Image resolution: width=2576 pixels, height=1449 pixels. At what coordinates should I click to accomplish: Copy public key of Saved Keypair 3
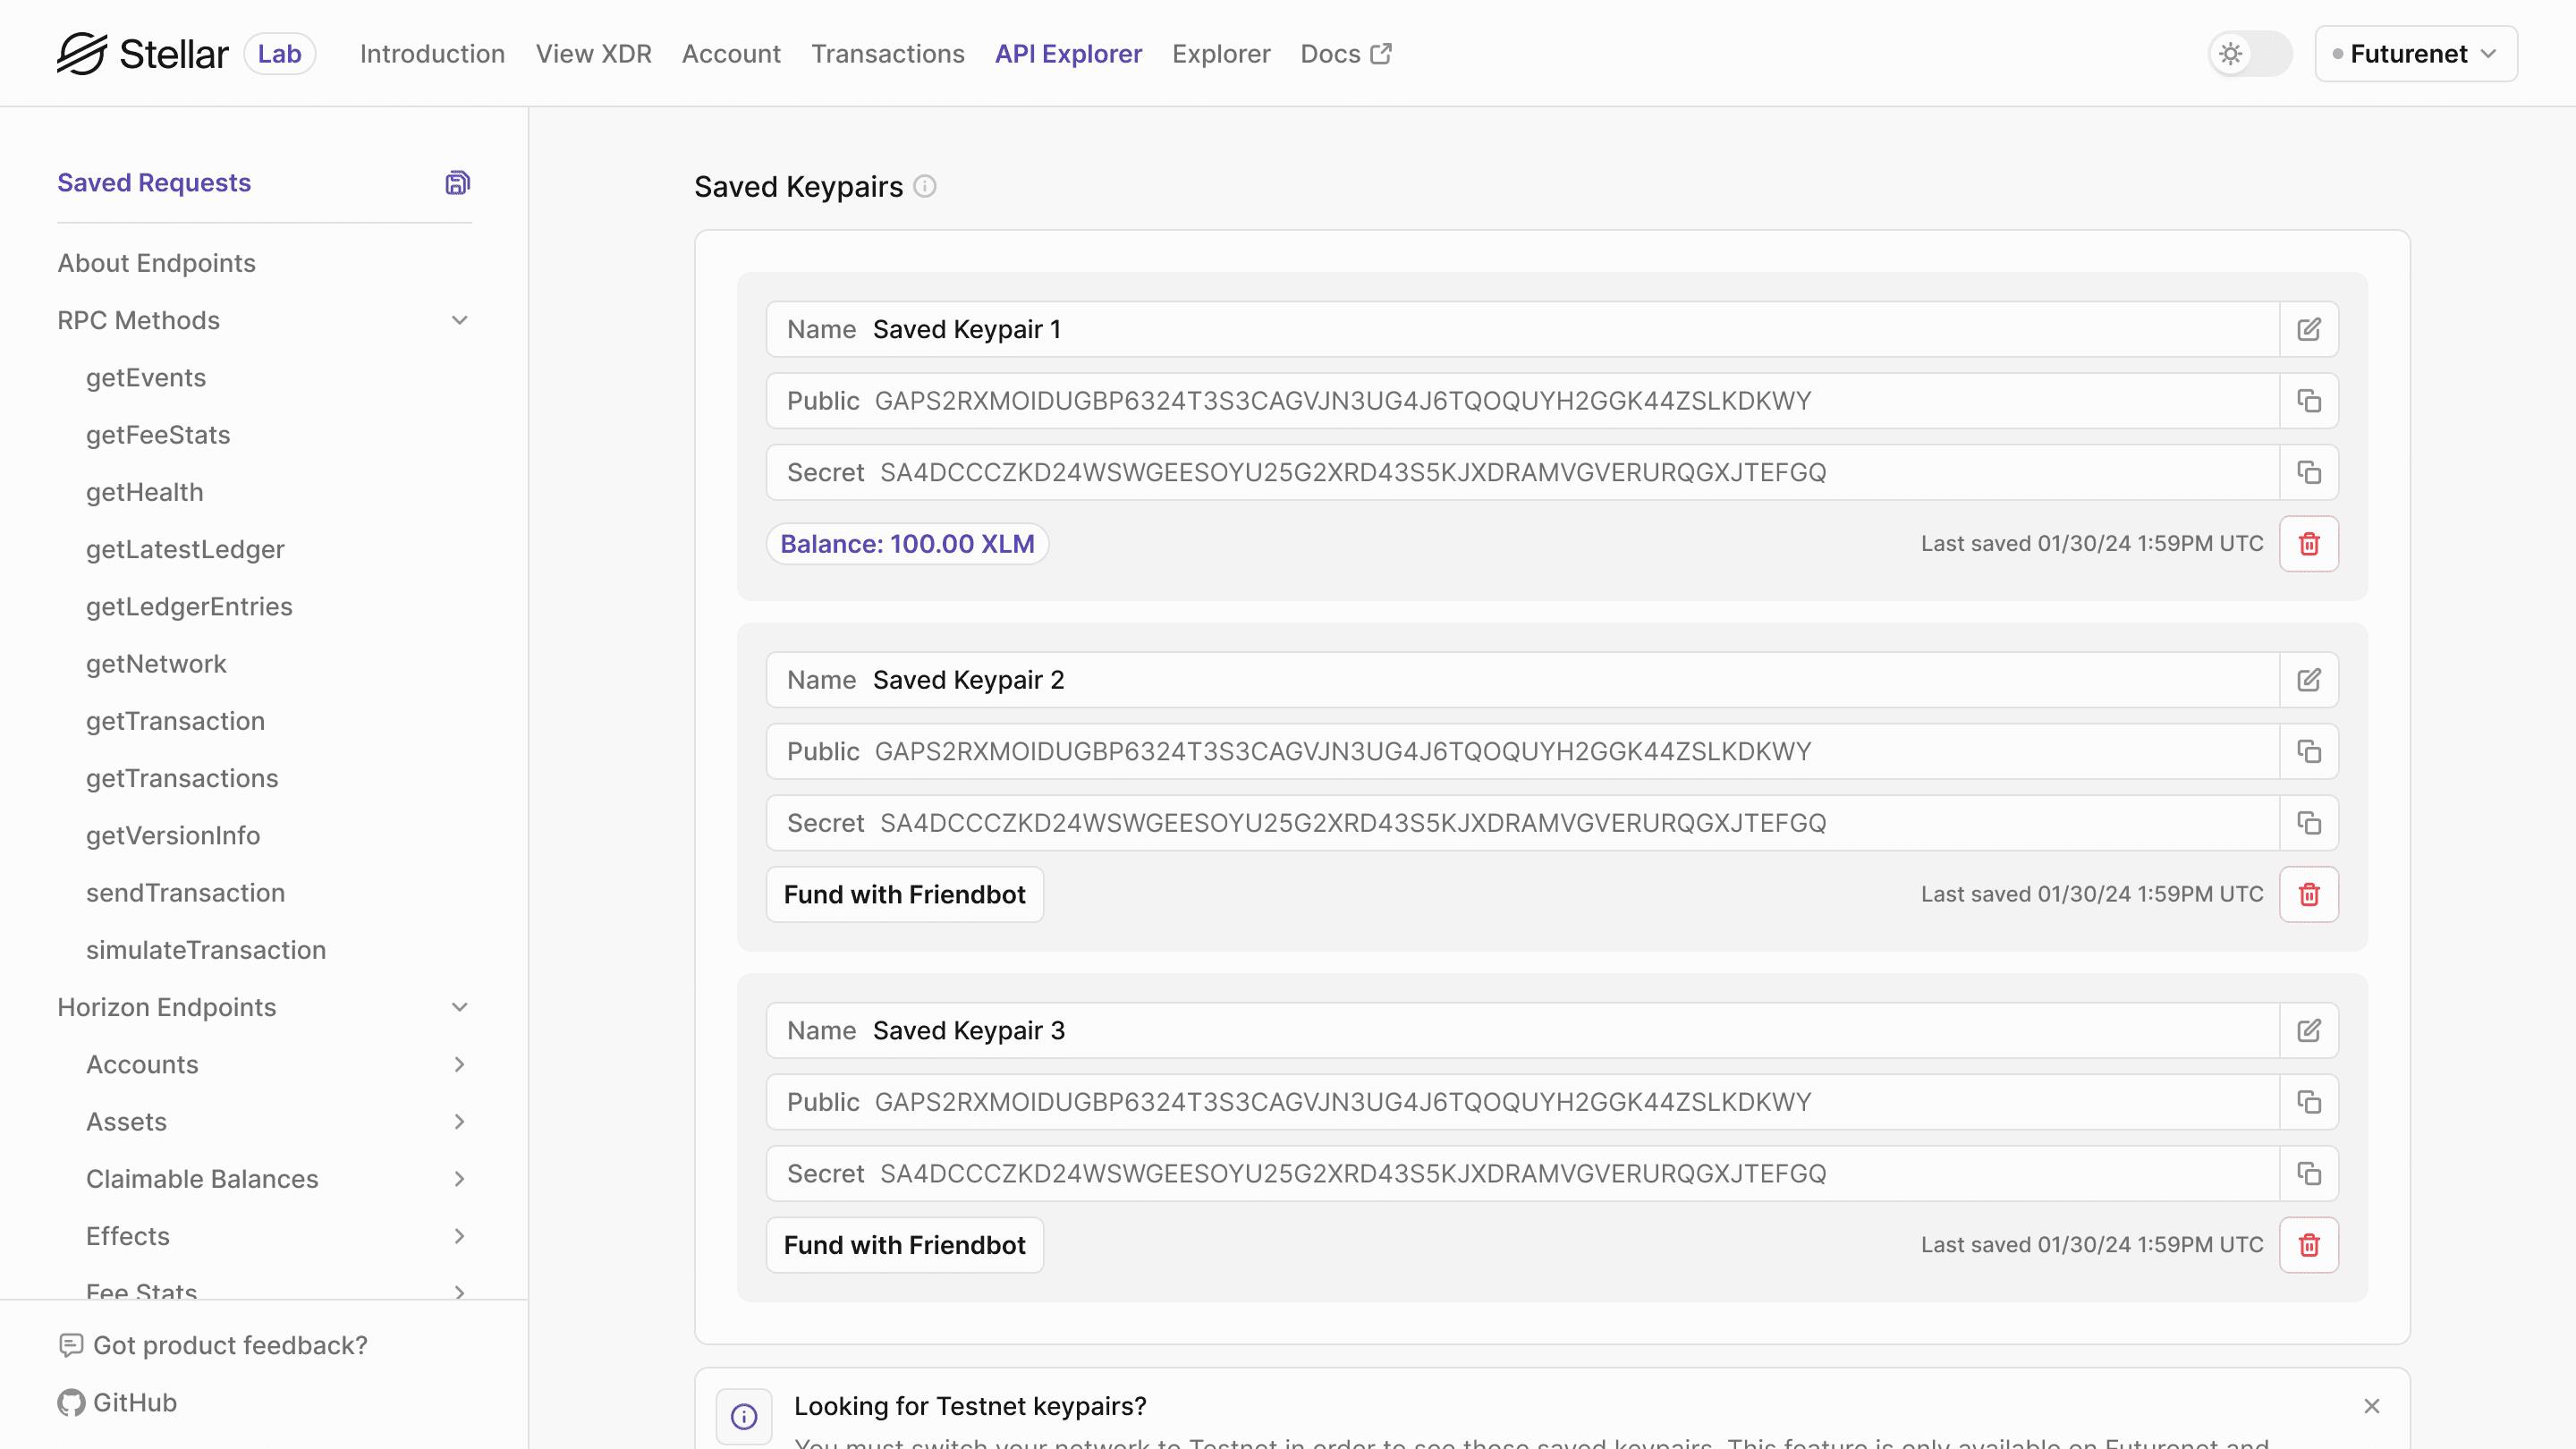point(2309,1102)
